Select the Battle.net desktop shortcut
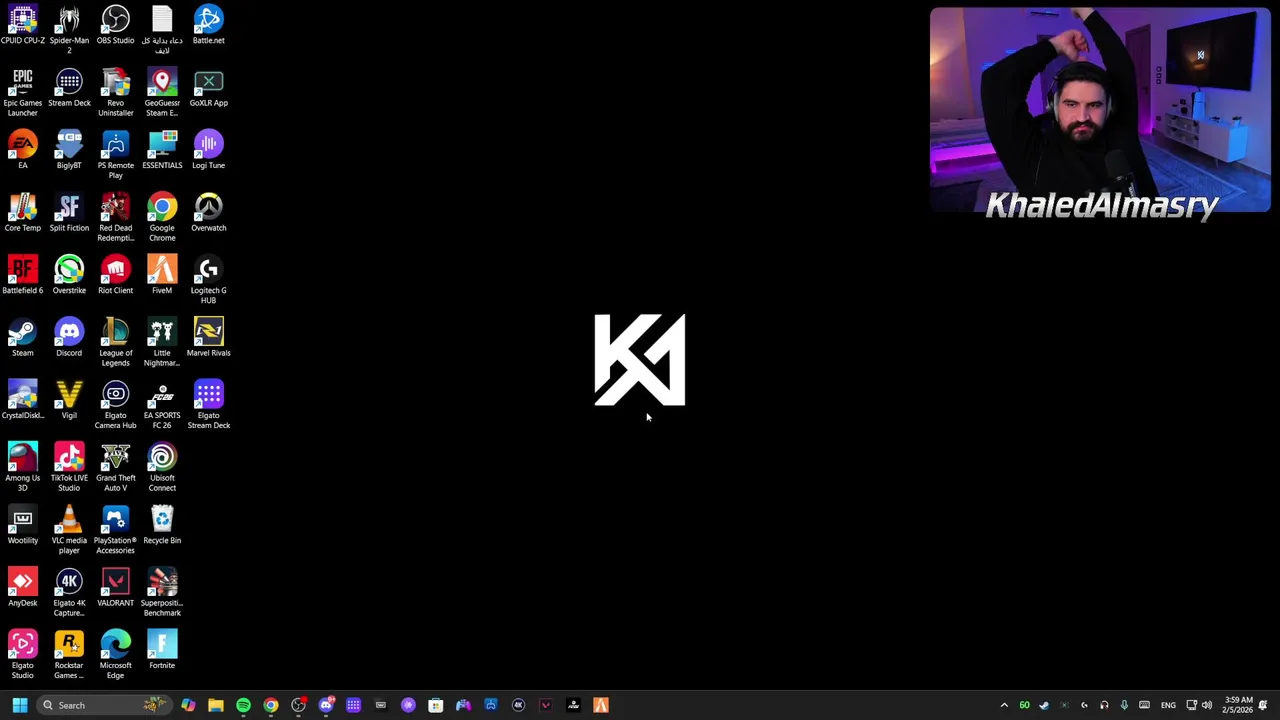The width and height of the screenshot is (1280, 720). [208, 26]
